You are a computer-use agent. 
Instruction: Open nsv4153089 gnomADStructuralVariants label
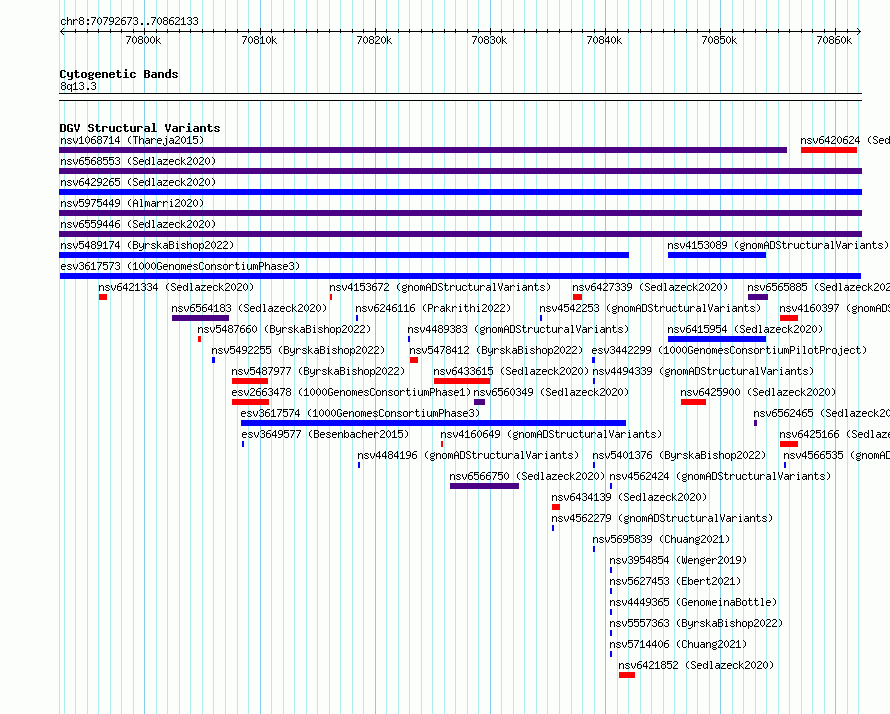pos(778,245)
